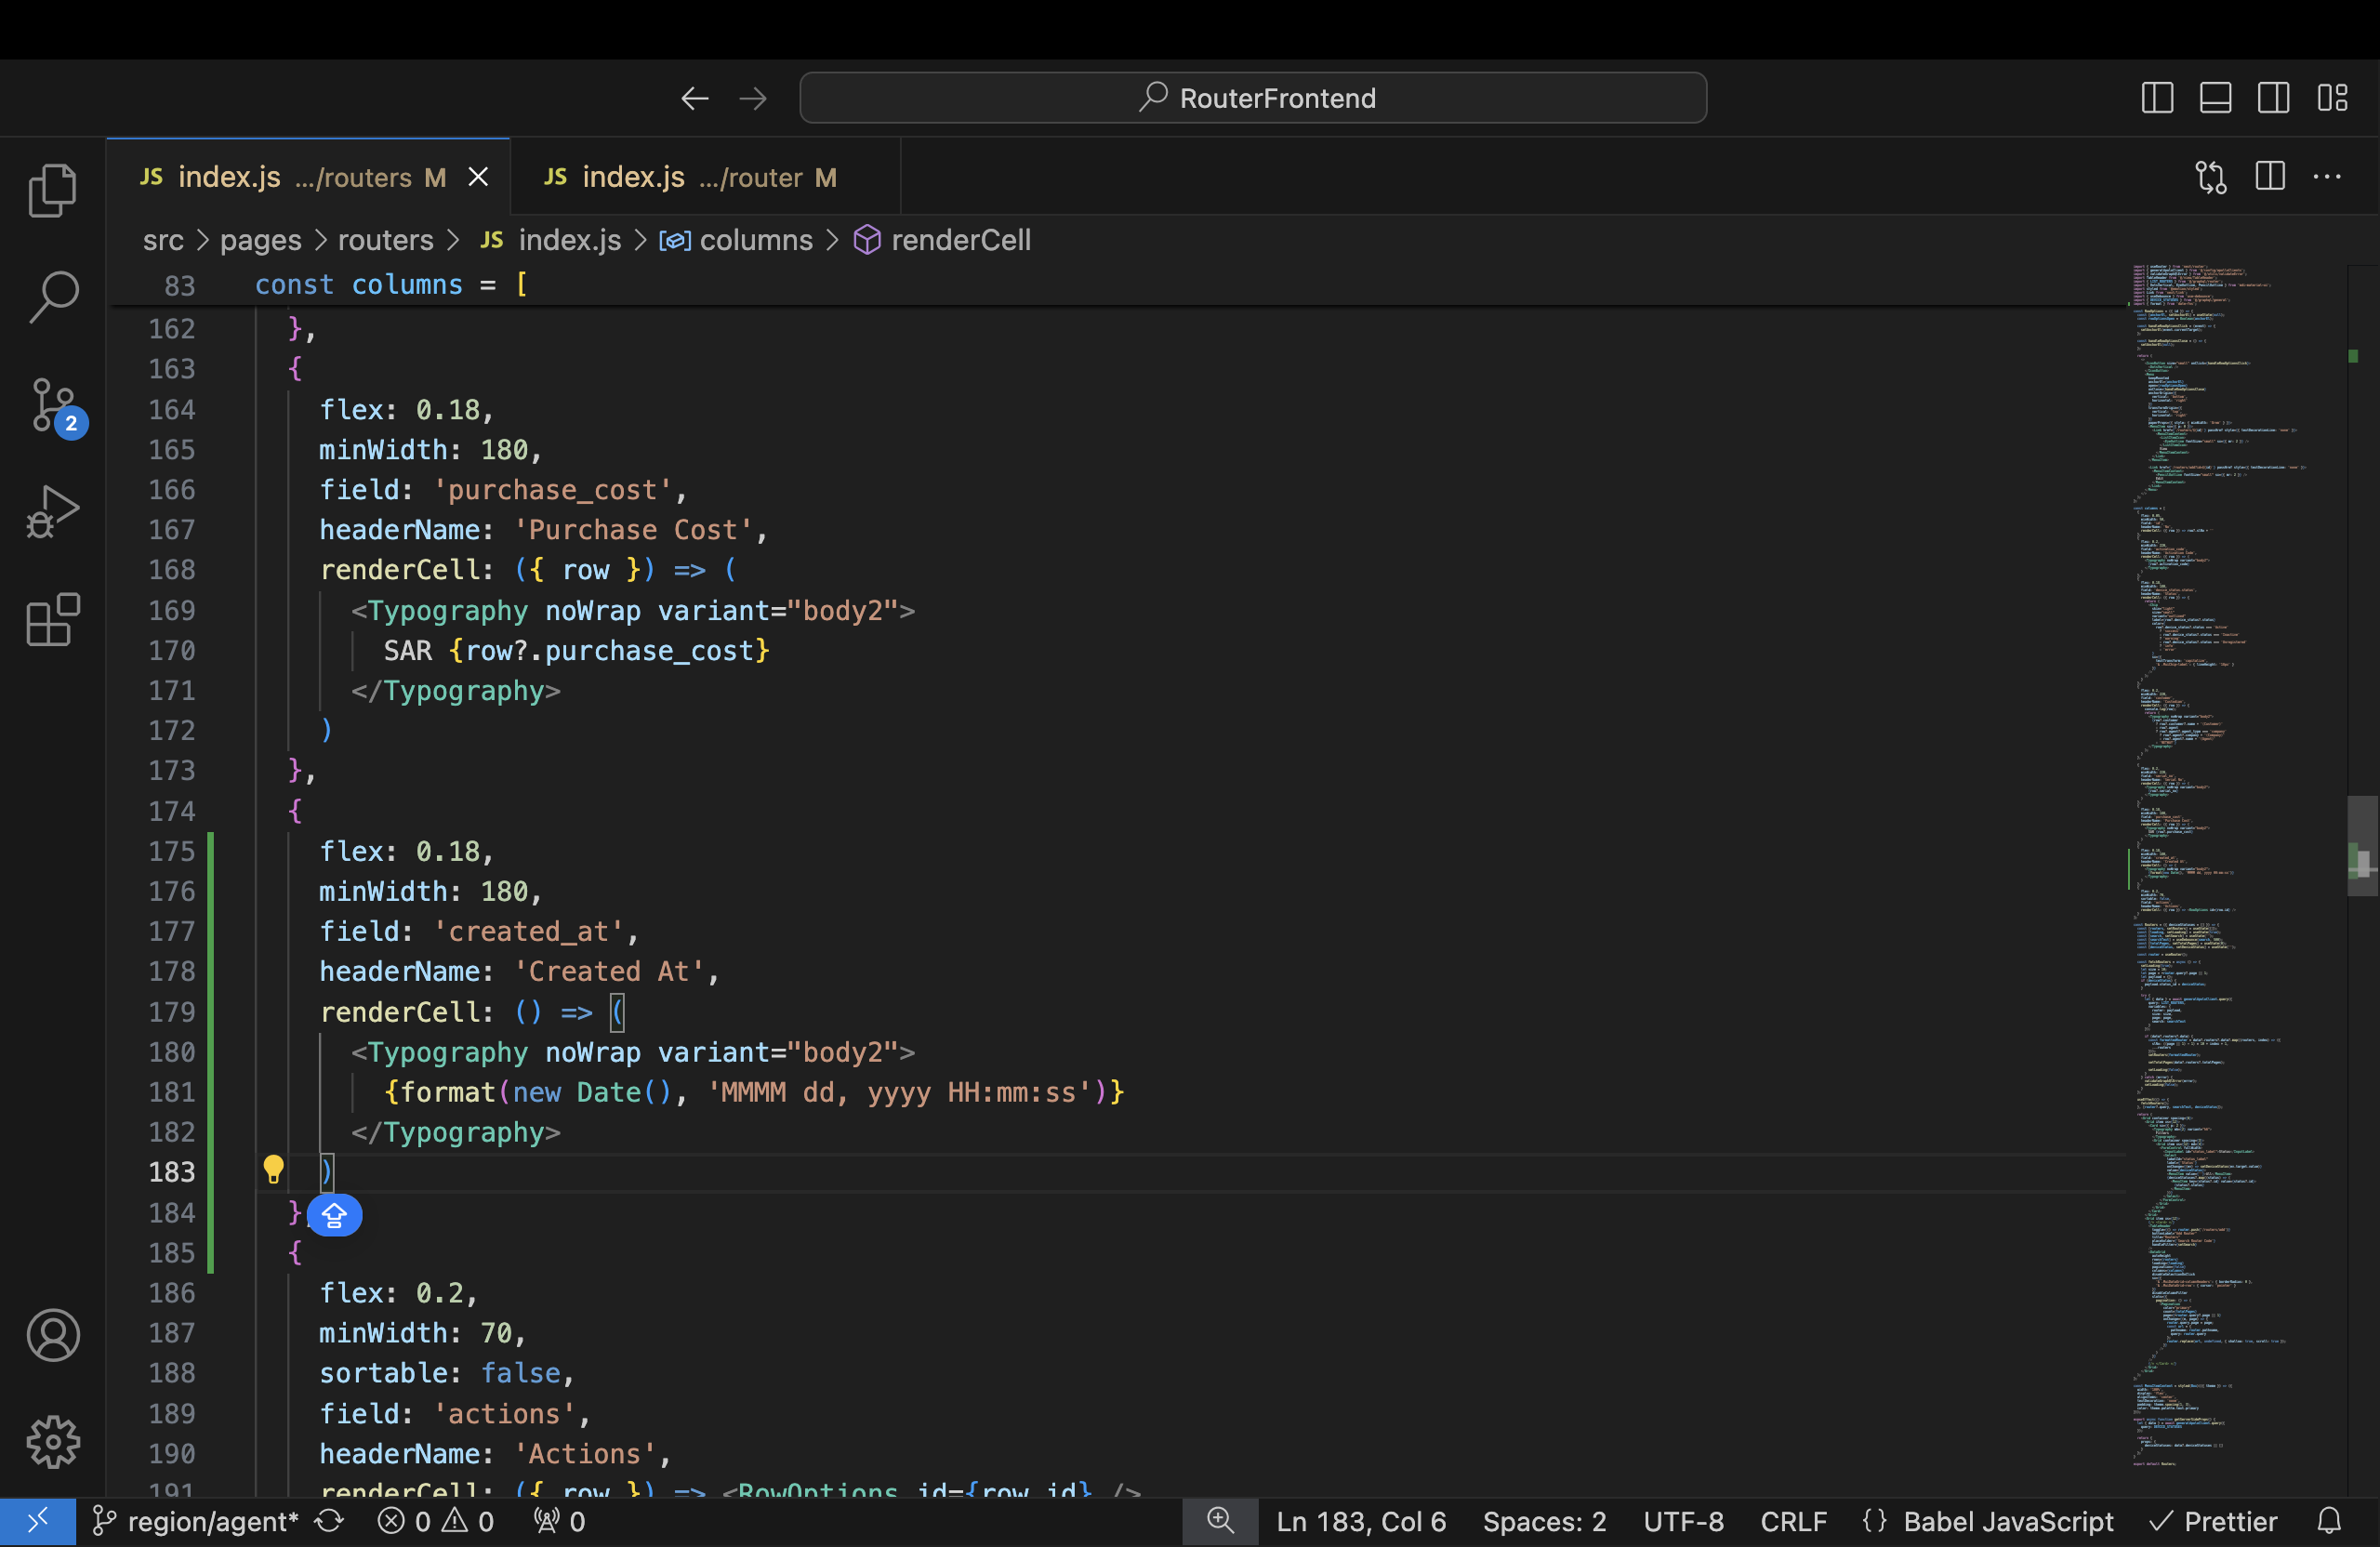Click the lightbulb code action icon
Viewport: 2380px width, 1547px height.
(x=273, y=1169)
